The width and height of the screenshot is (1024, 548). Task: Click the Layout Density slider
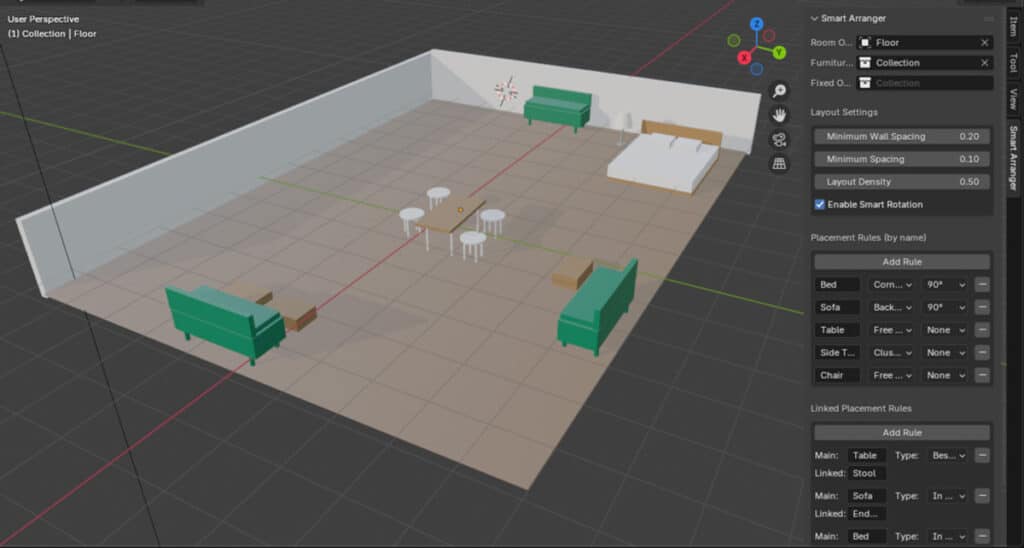[902, 182]
